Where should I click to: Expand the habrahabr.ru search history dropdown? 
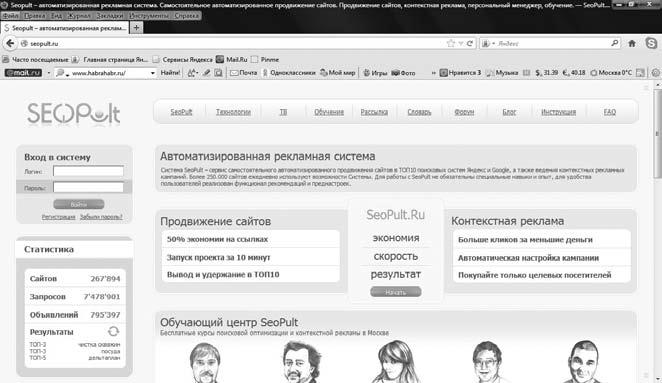(x=152, y=73)
